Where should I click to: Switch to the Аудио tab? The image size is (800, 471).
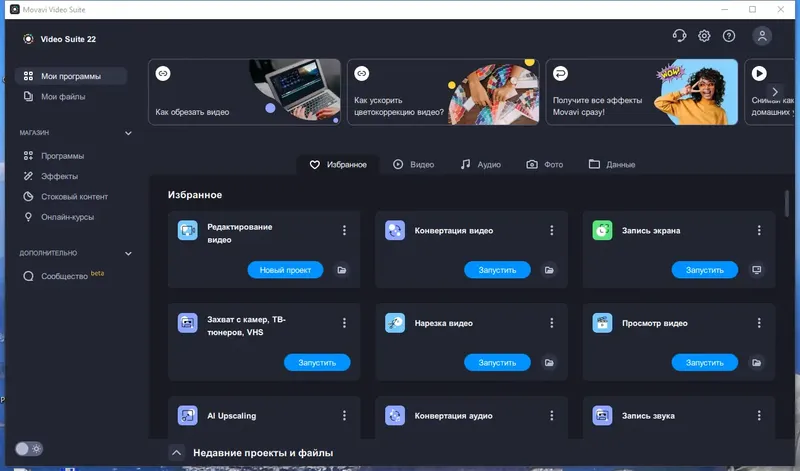point(480,164)
